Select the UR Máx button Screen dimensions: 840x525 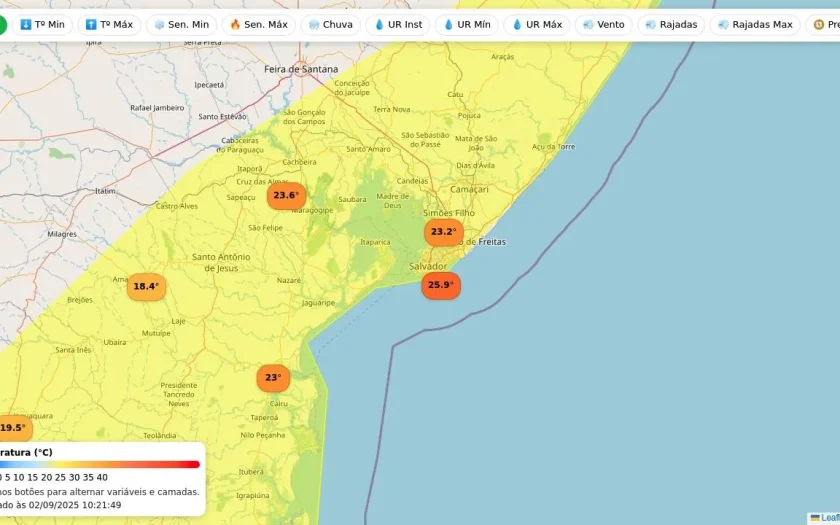[537, 25]
